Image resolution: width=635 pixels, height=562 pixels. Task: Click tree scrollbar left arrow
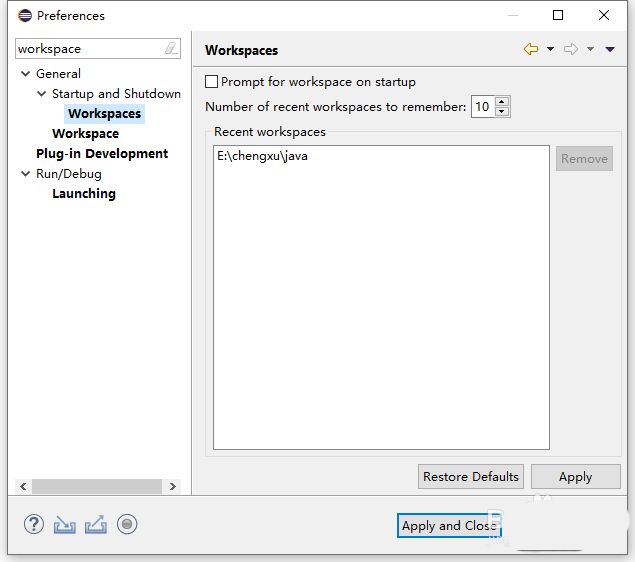point(23,486)
